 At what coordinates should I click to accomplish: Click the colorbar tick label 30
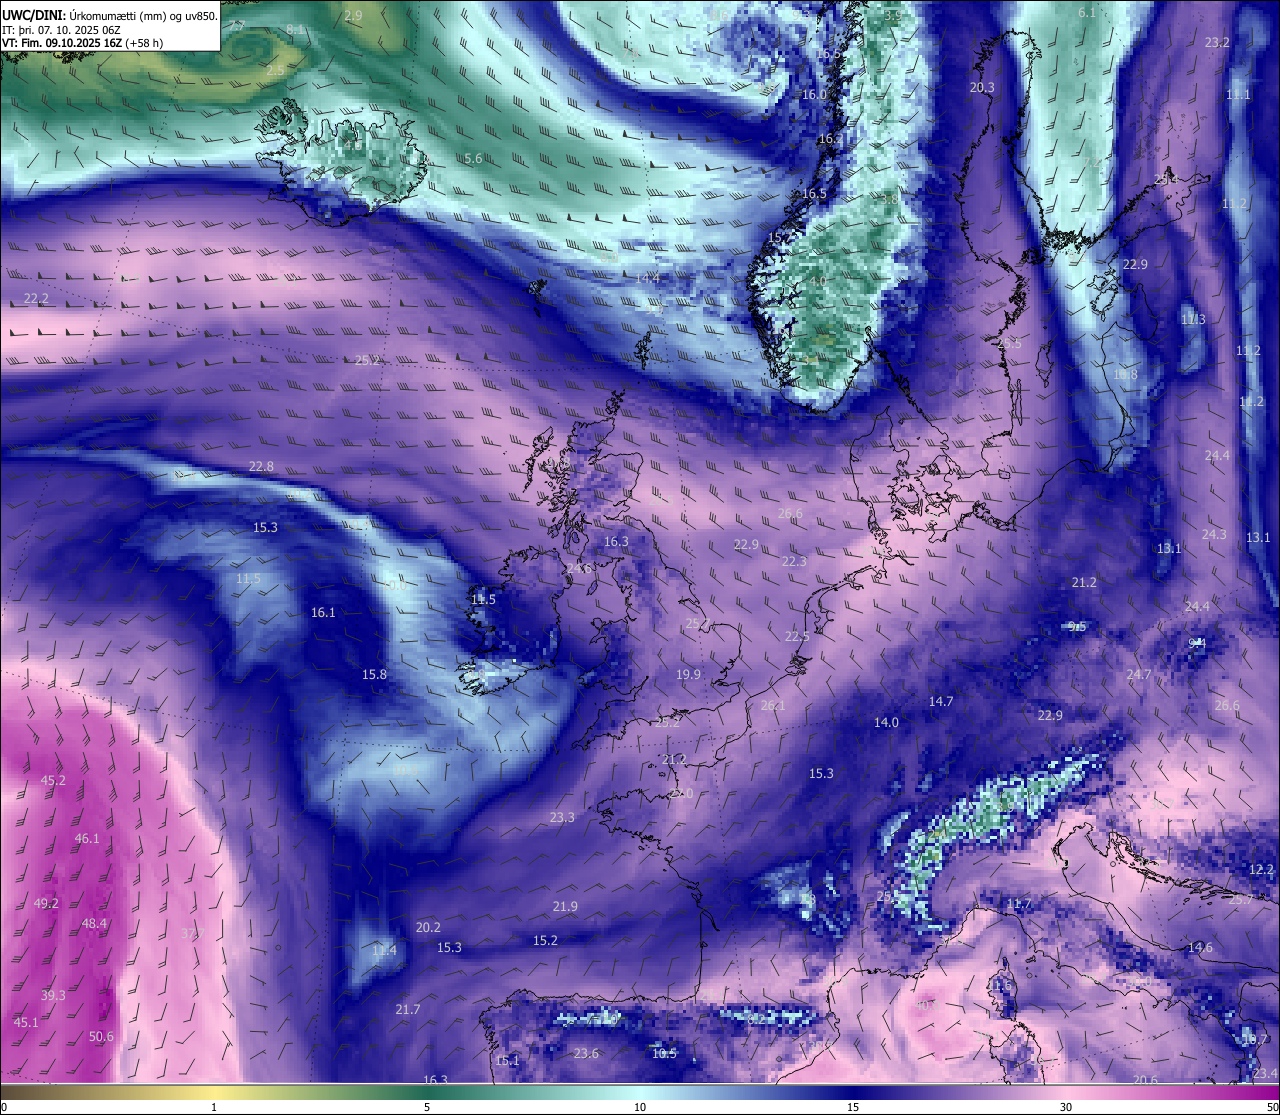(x=1066, y=1107)
